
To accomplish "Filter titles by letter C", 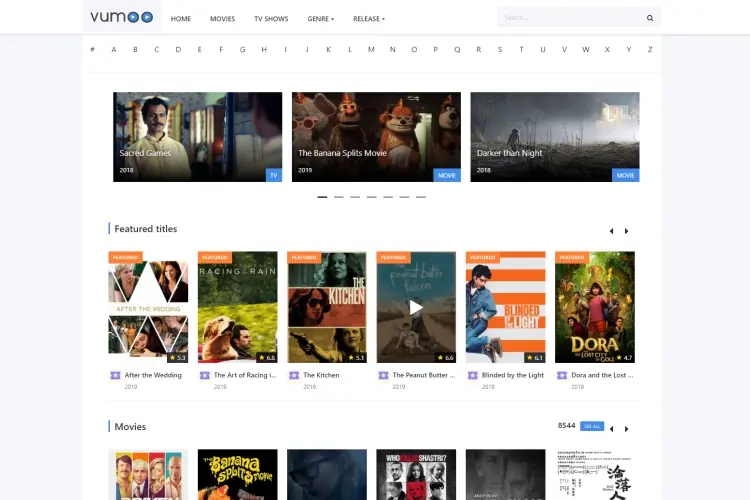I will tap(156, 49).
